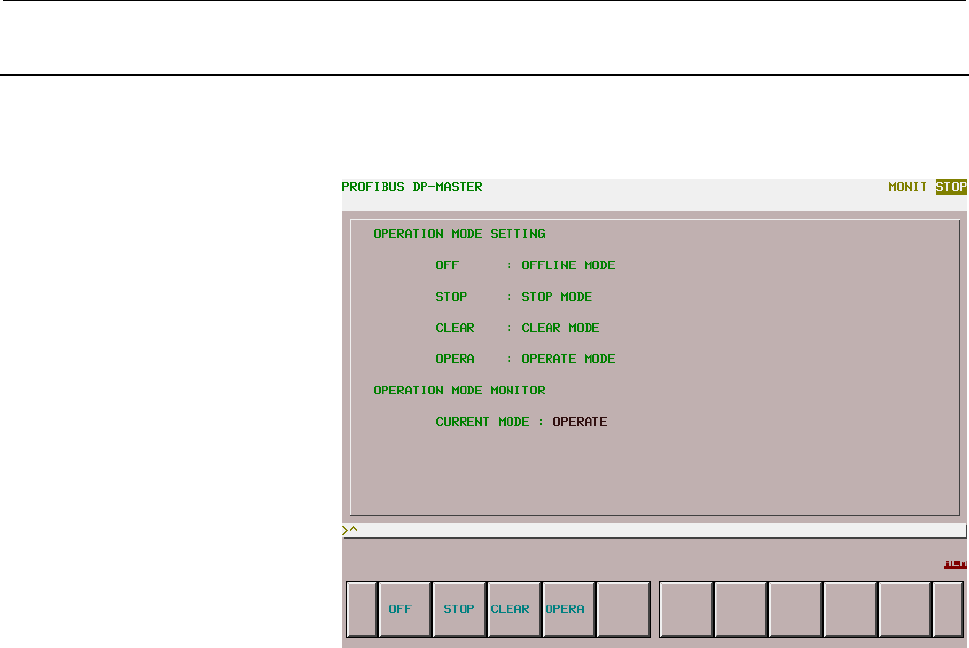Click the PROFIBUS DP-MASTER screen title
Viewport: 969px width, 648px height.
412,187
